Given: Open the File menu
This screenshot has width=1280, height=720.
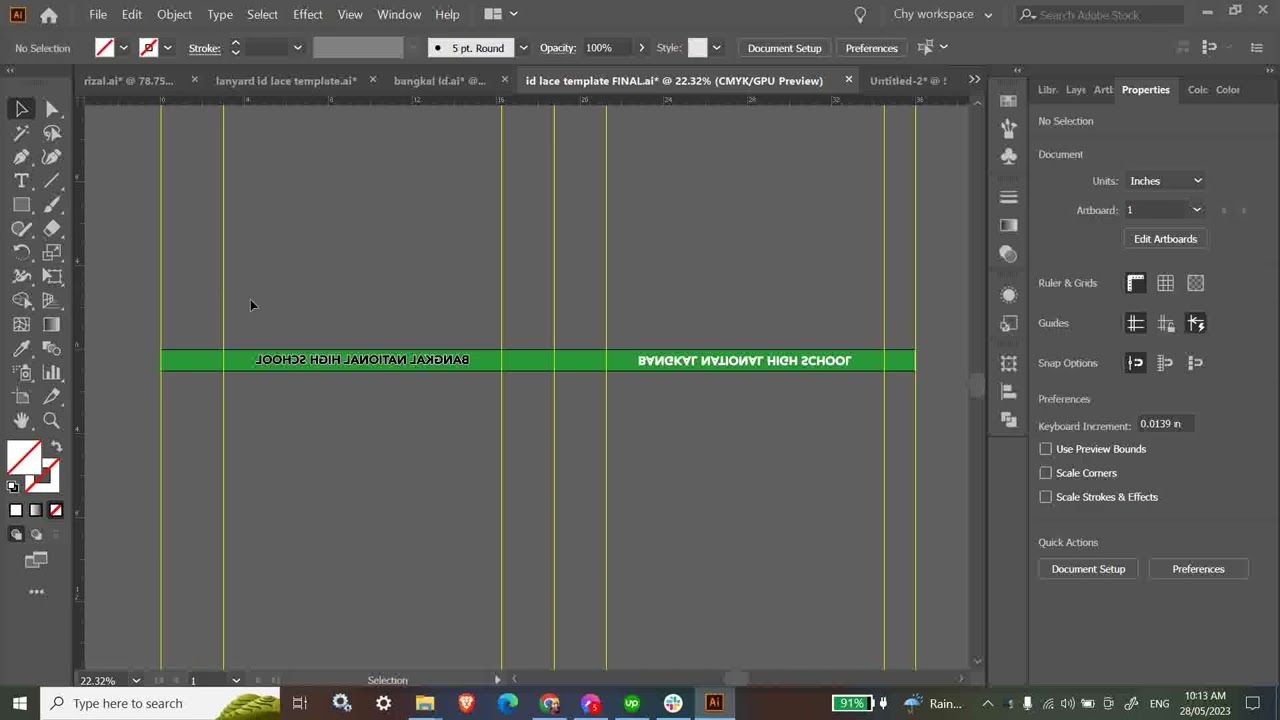Looking at the screenshot, I should point(98,14).
